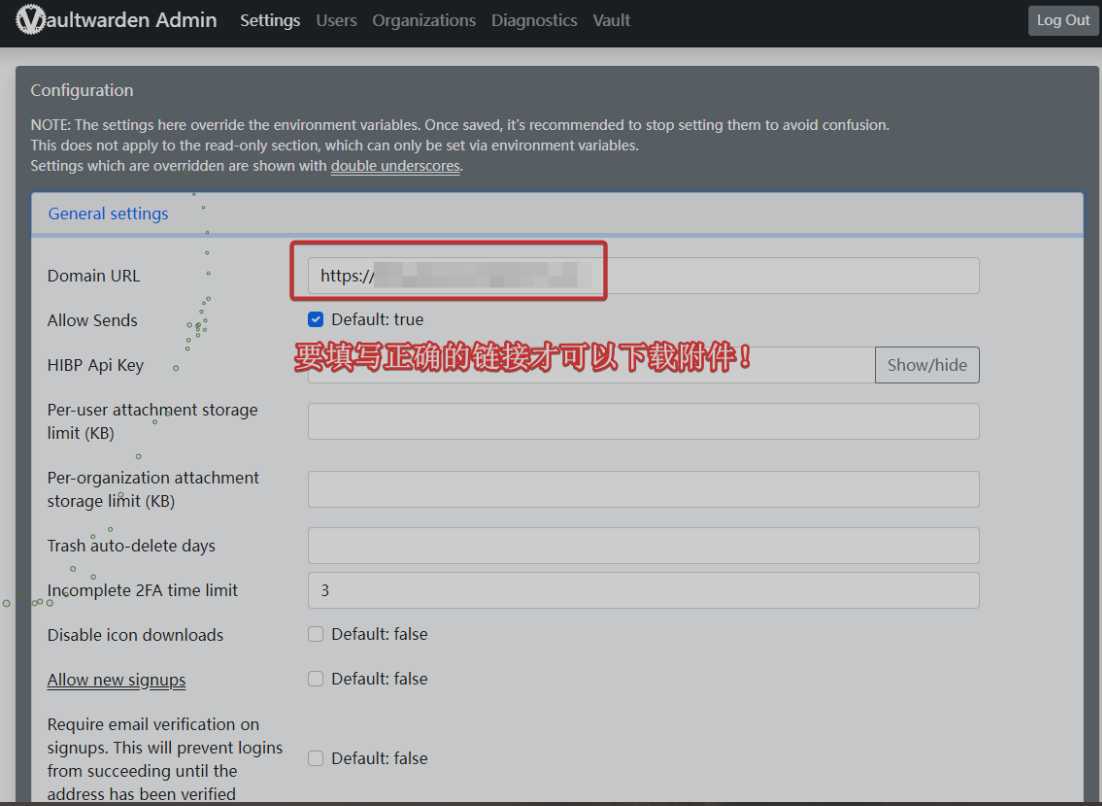Open the Diagnostics page

click(x=534, y=20)
